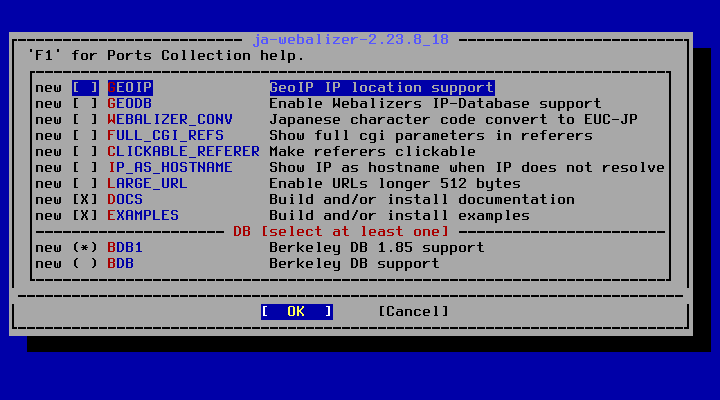The height and width of the screenshot is (400, 720).
Task: Click the GEODB option name
Action: [130, 103]
